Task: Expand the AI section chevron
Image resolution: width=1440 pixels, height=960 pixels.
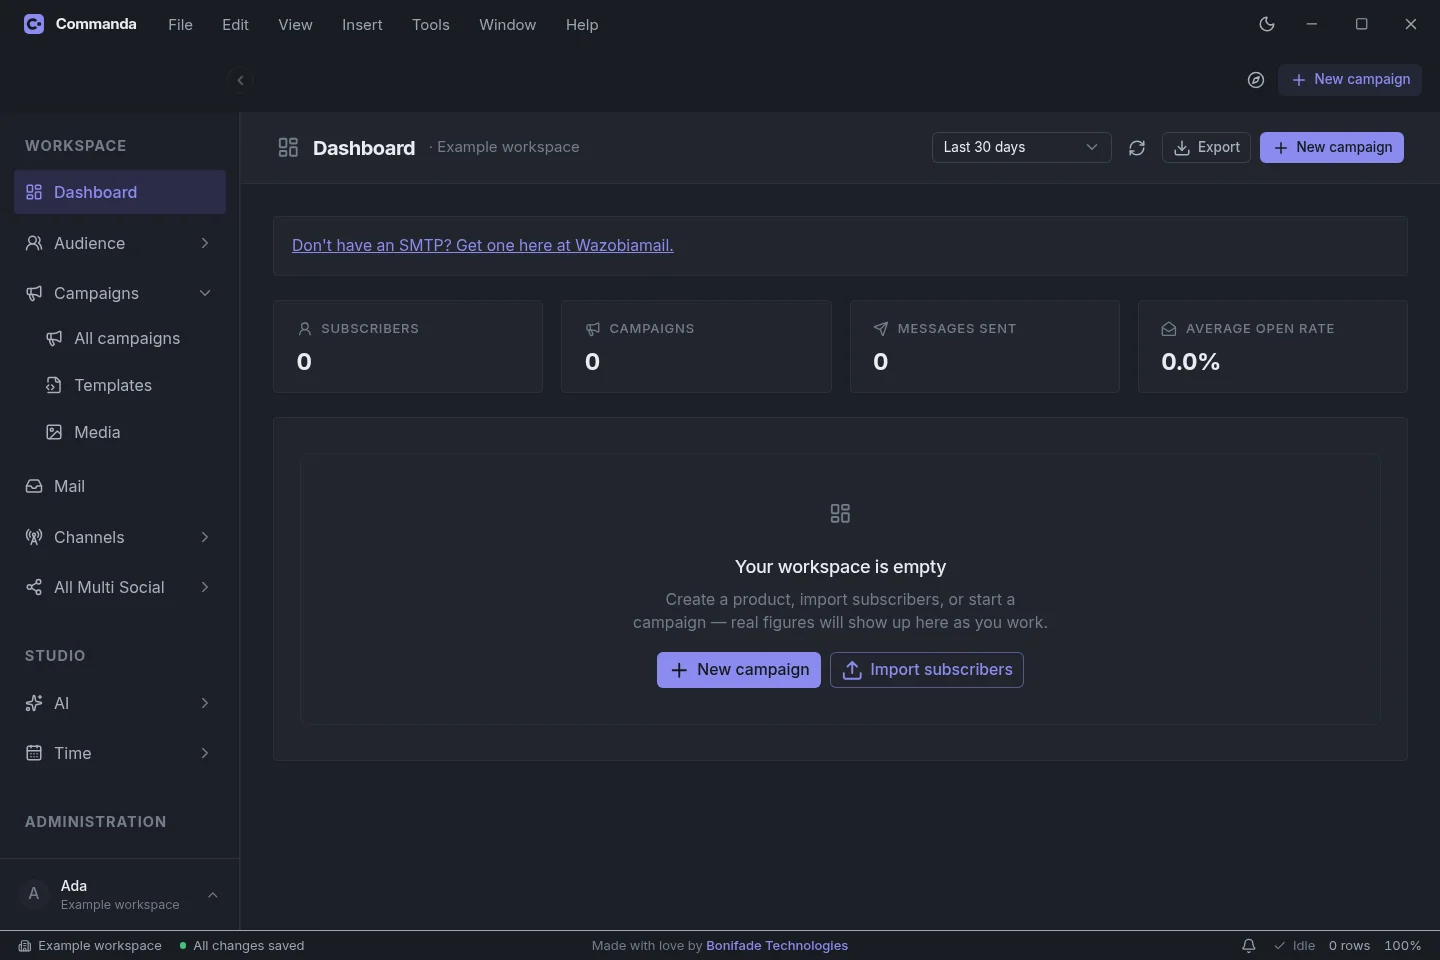Action: 205,703
